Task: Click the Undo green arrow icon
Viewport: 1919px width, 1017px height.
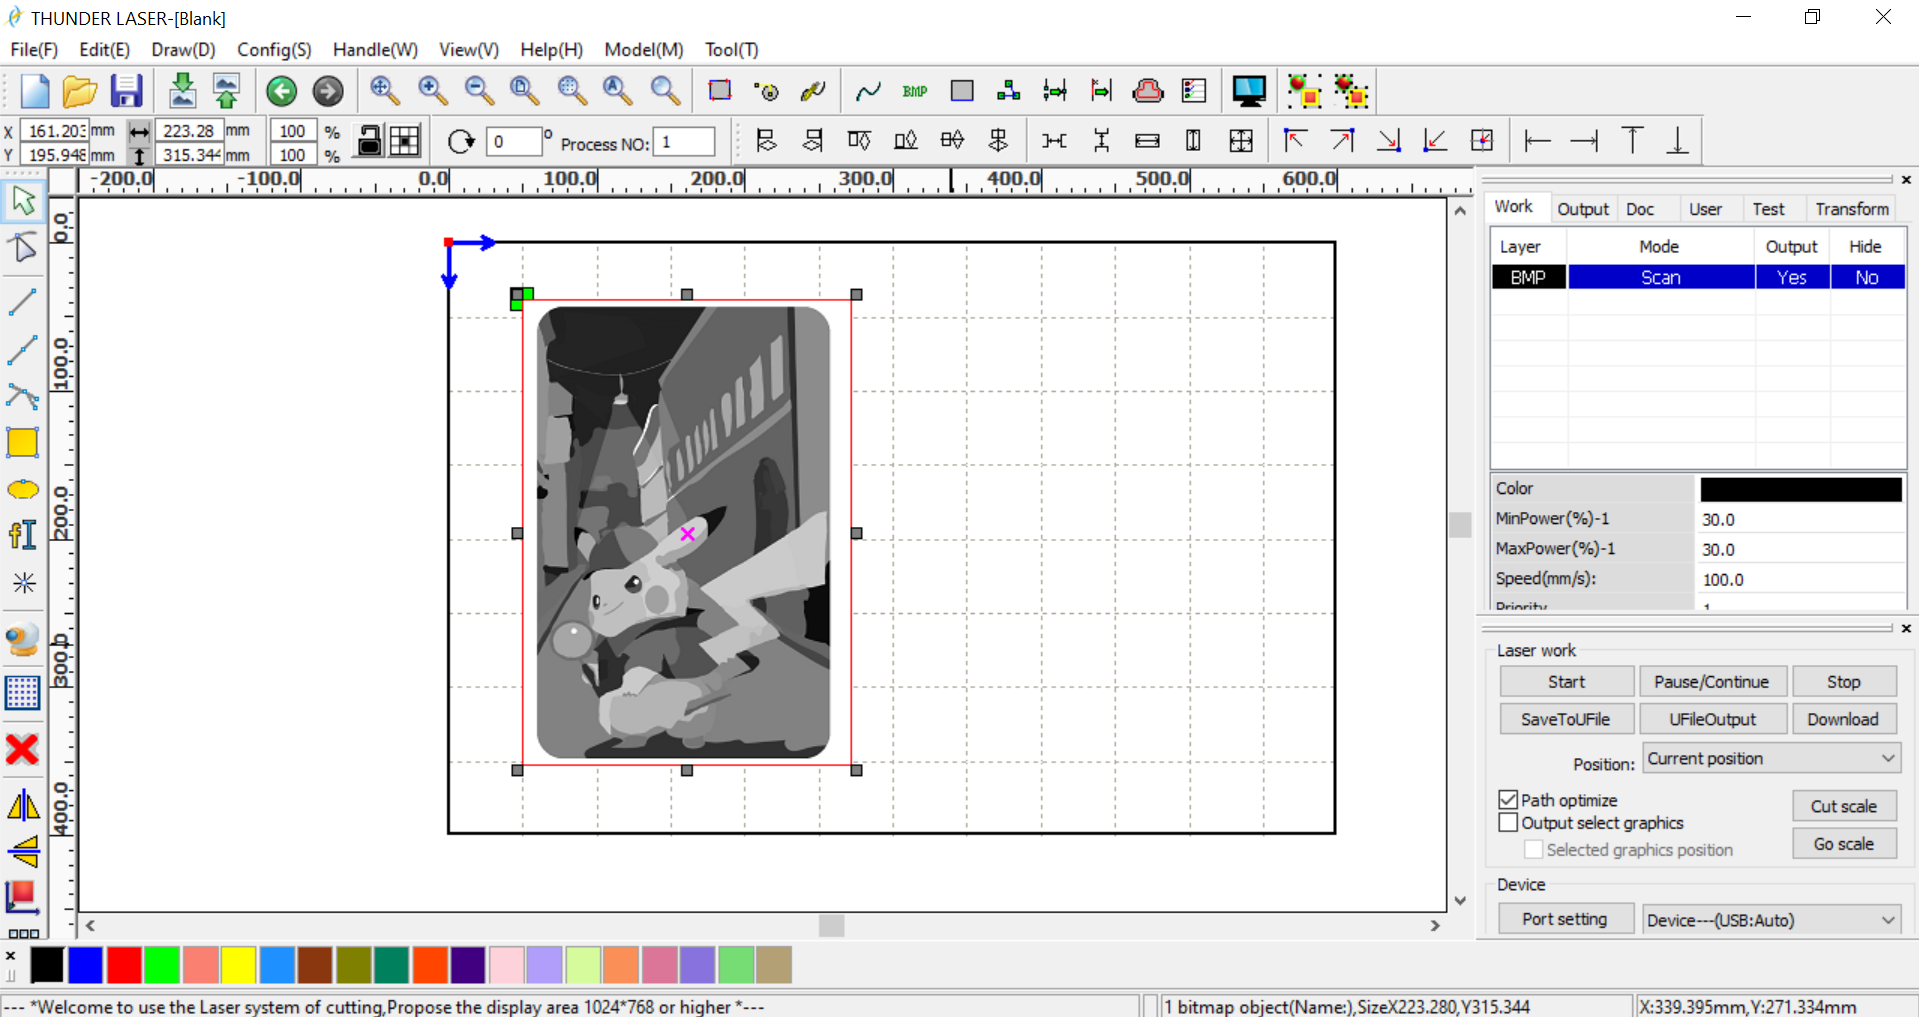Action: pyautogui.click(x=281, y=91)
